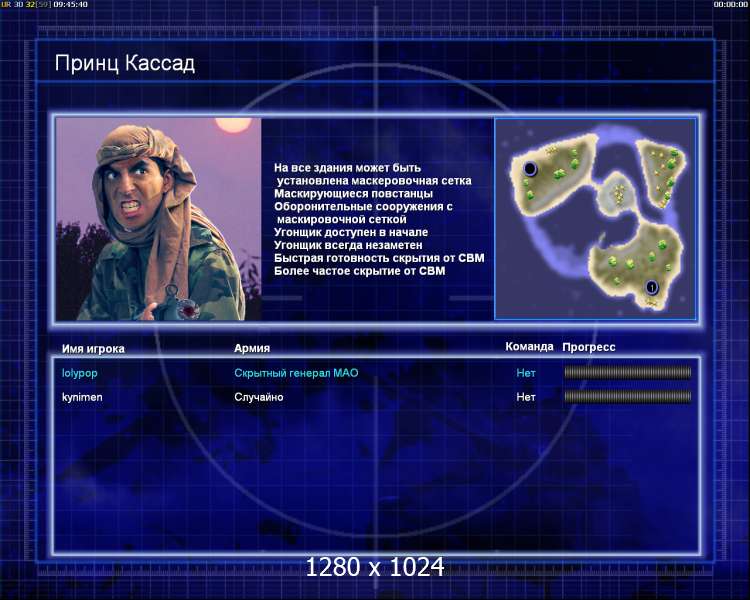Viewport: 750px width, 600px height.
Task: Click player name 'lolypop'
Action: coord(80,373)
